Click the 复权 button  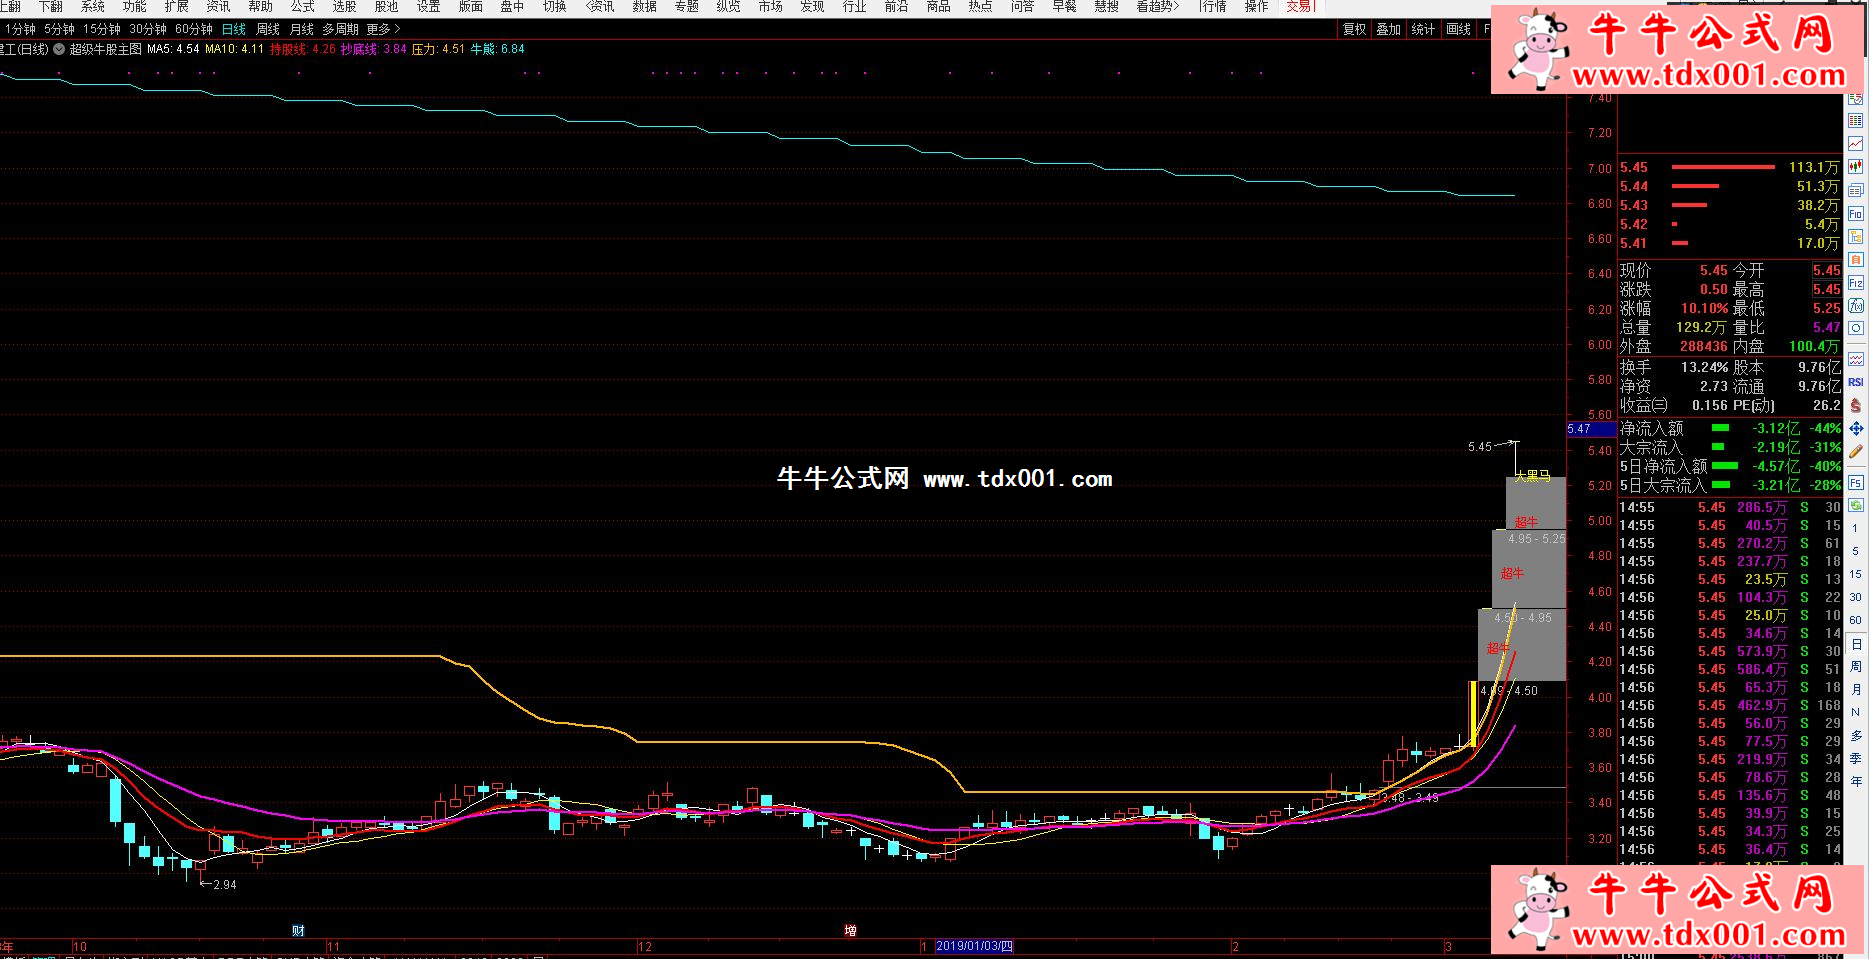1354,29
